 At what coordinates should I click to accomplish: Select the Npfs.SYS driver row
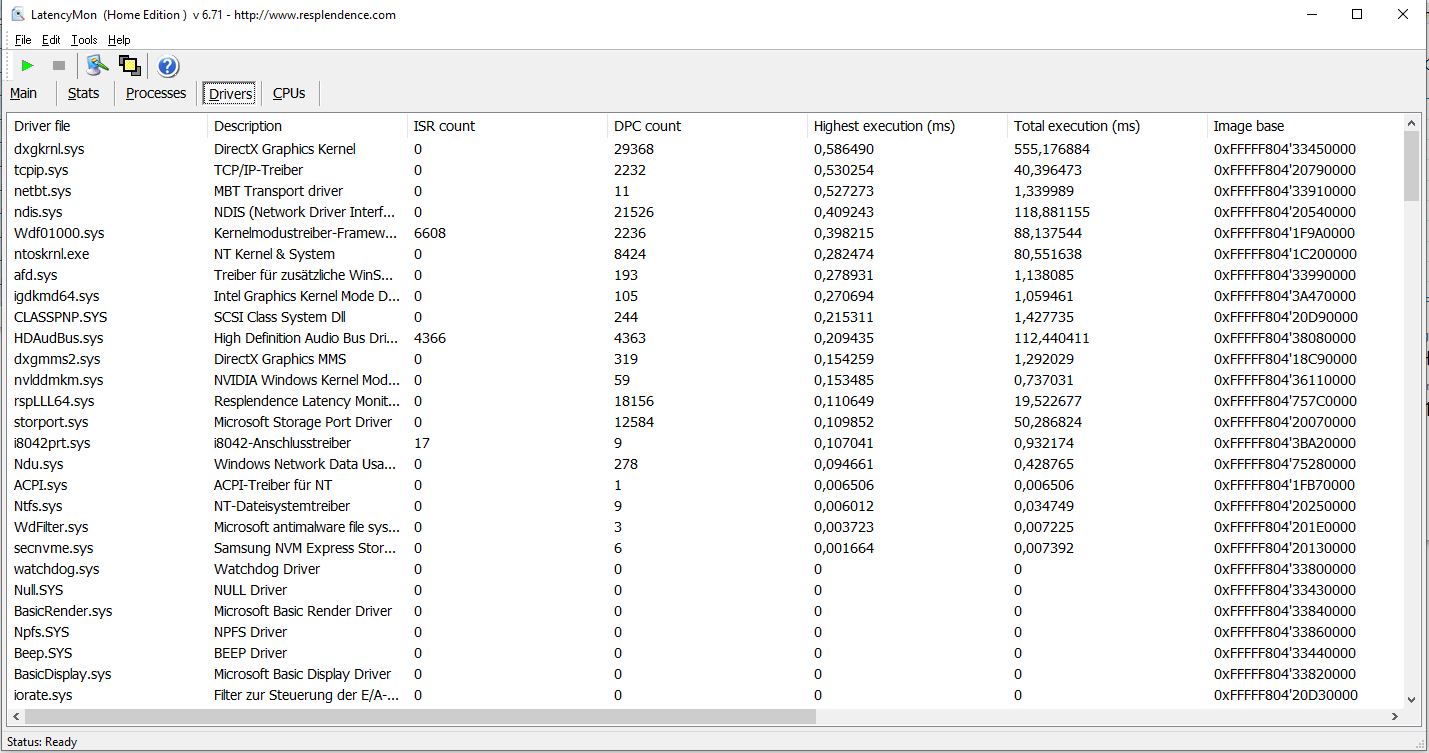coord(705,632)
